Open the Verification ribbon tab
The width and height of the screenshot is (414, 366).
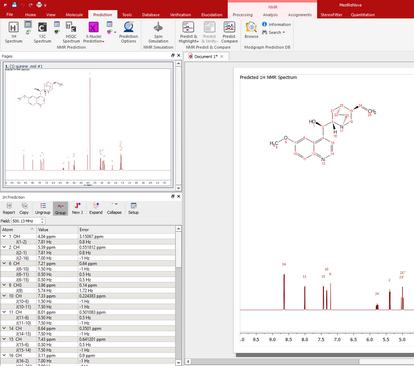point(181,15)
